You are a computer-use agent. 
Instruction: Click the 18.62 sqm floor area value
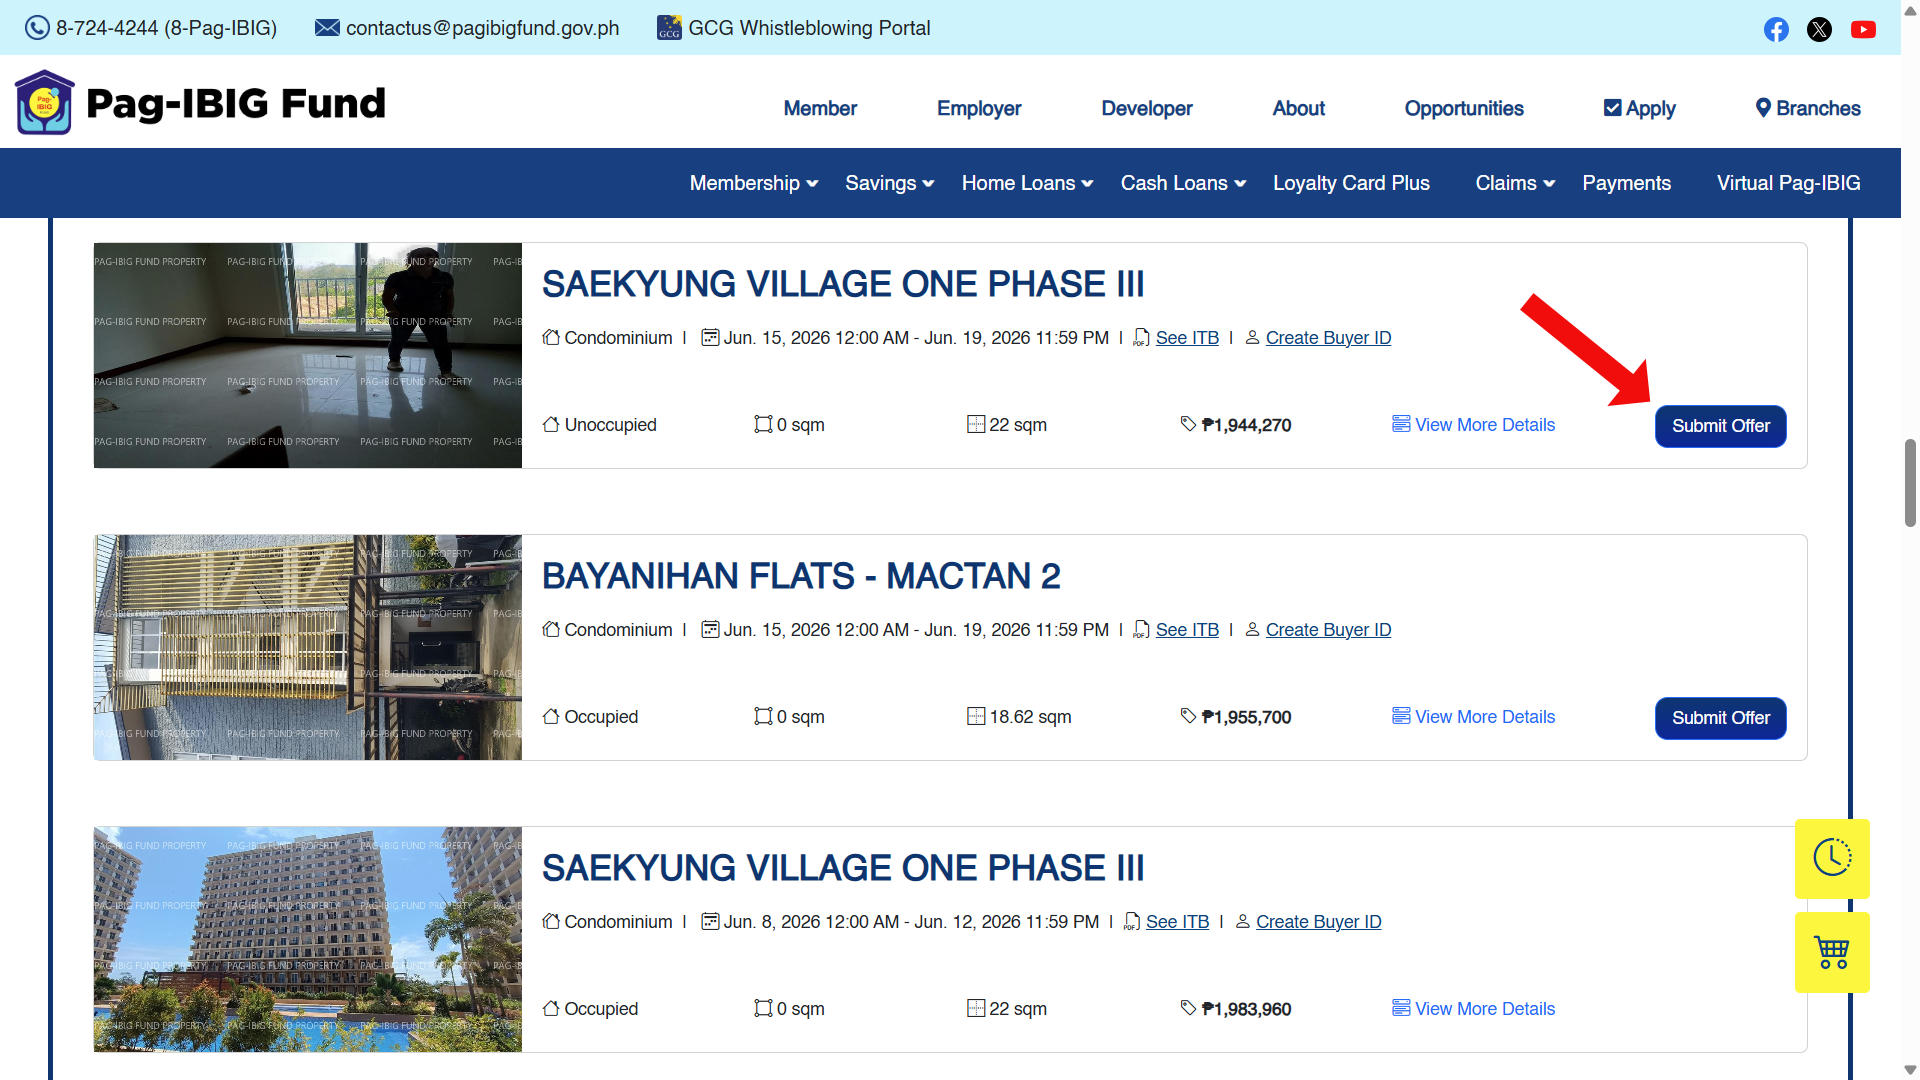point(1030,717)
